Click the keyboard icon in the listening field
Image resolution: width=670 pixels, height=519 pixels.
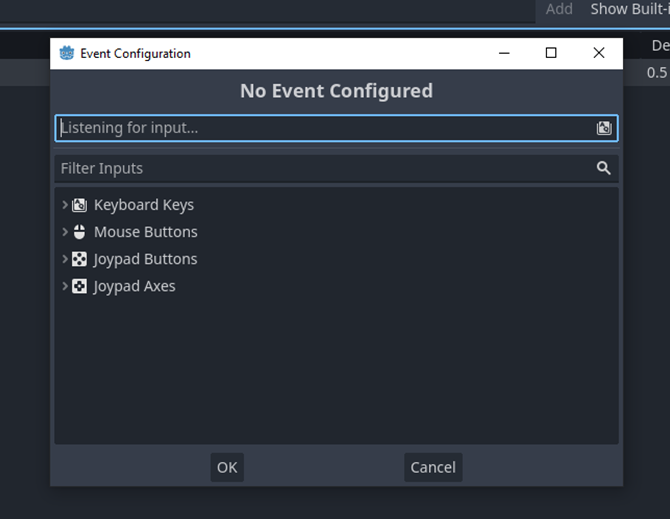coord(604,128)
